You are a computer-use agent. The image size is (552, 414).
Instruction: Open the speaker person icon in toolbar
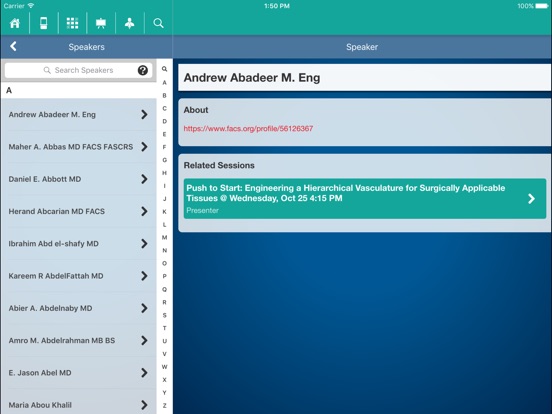click(130, 23)
